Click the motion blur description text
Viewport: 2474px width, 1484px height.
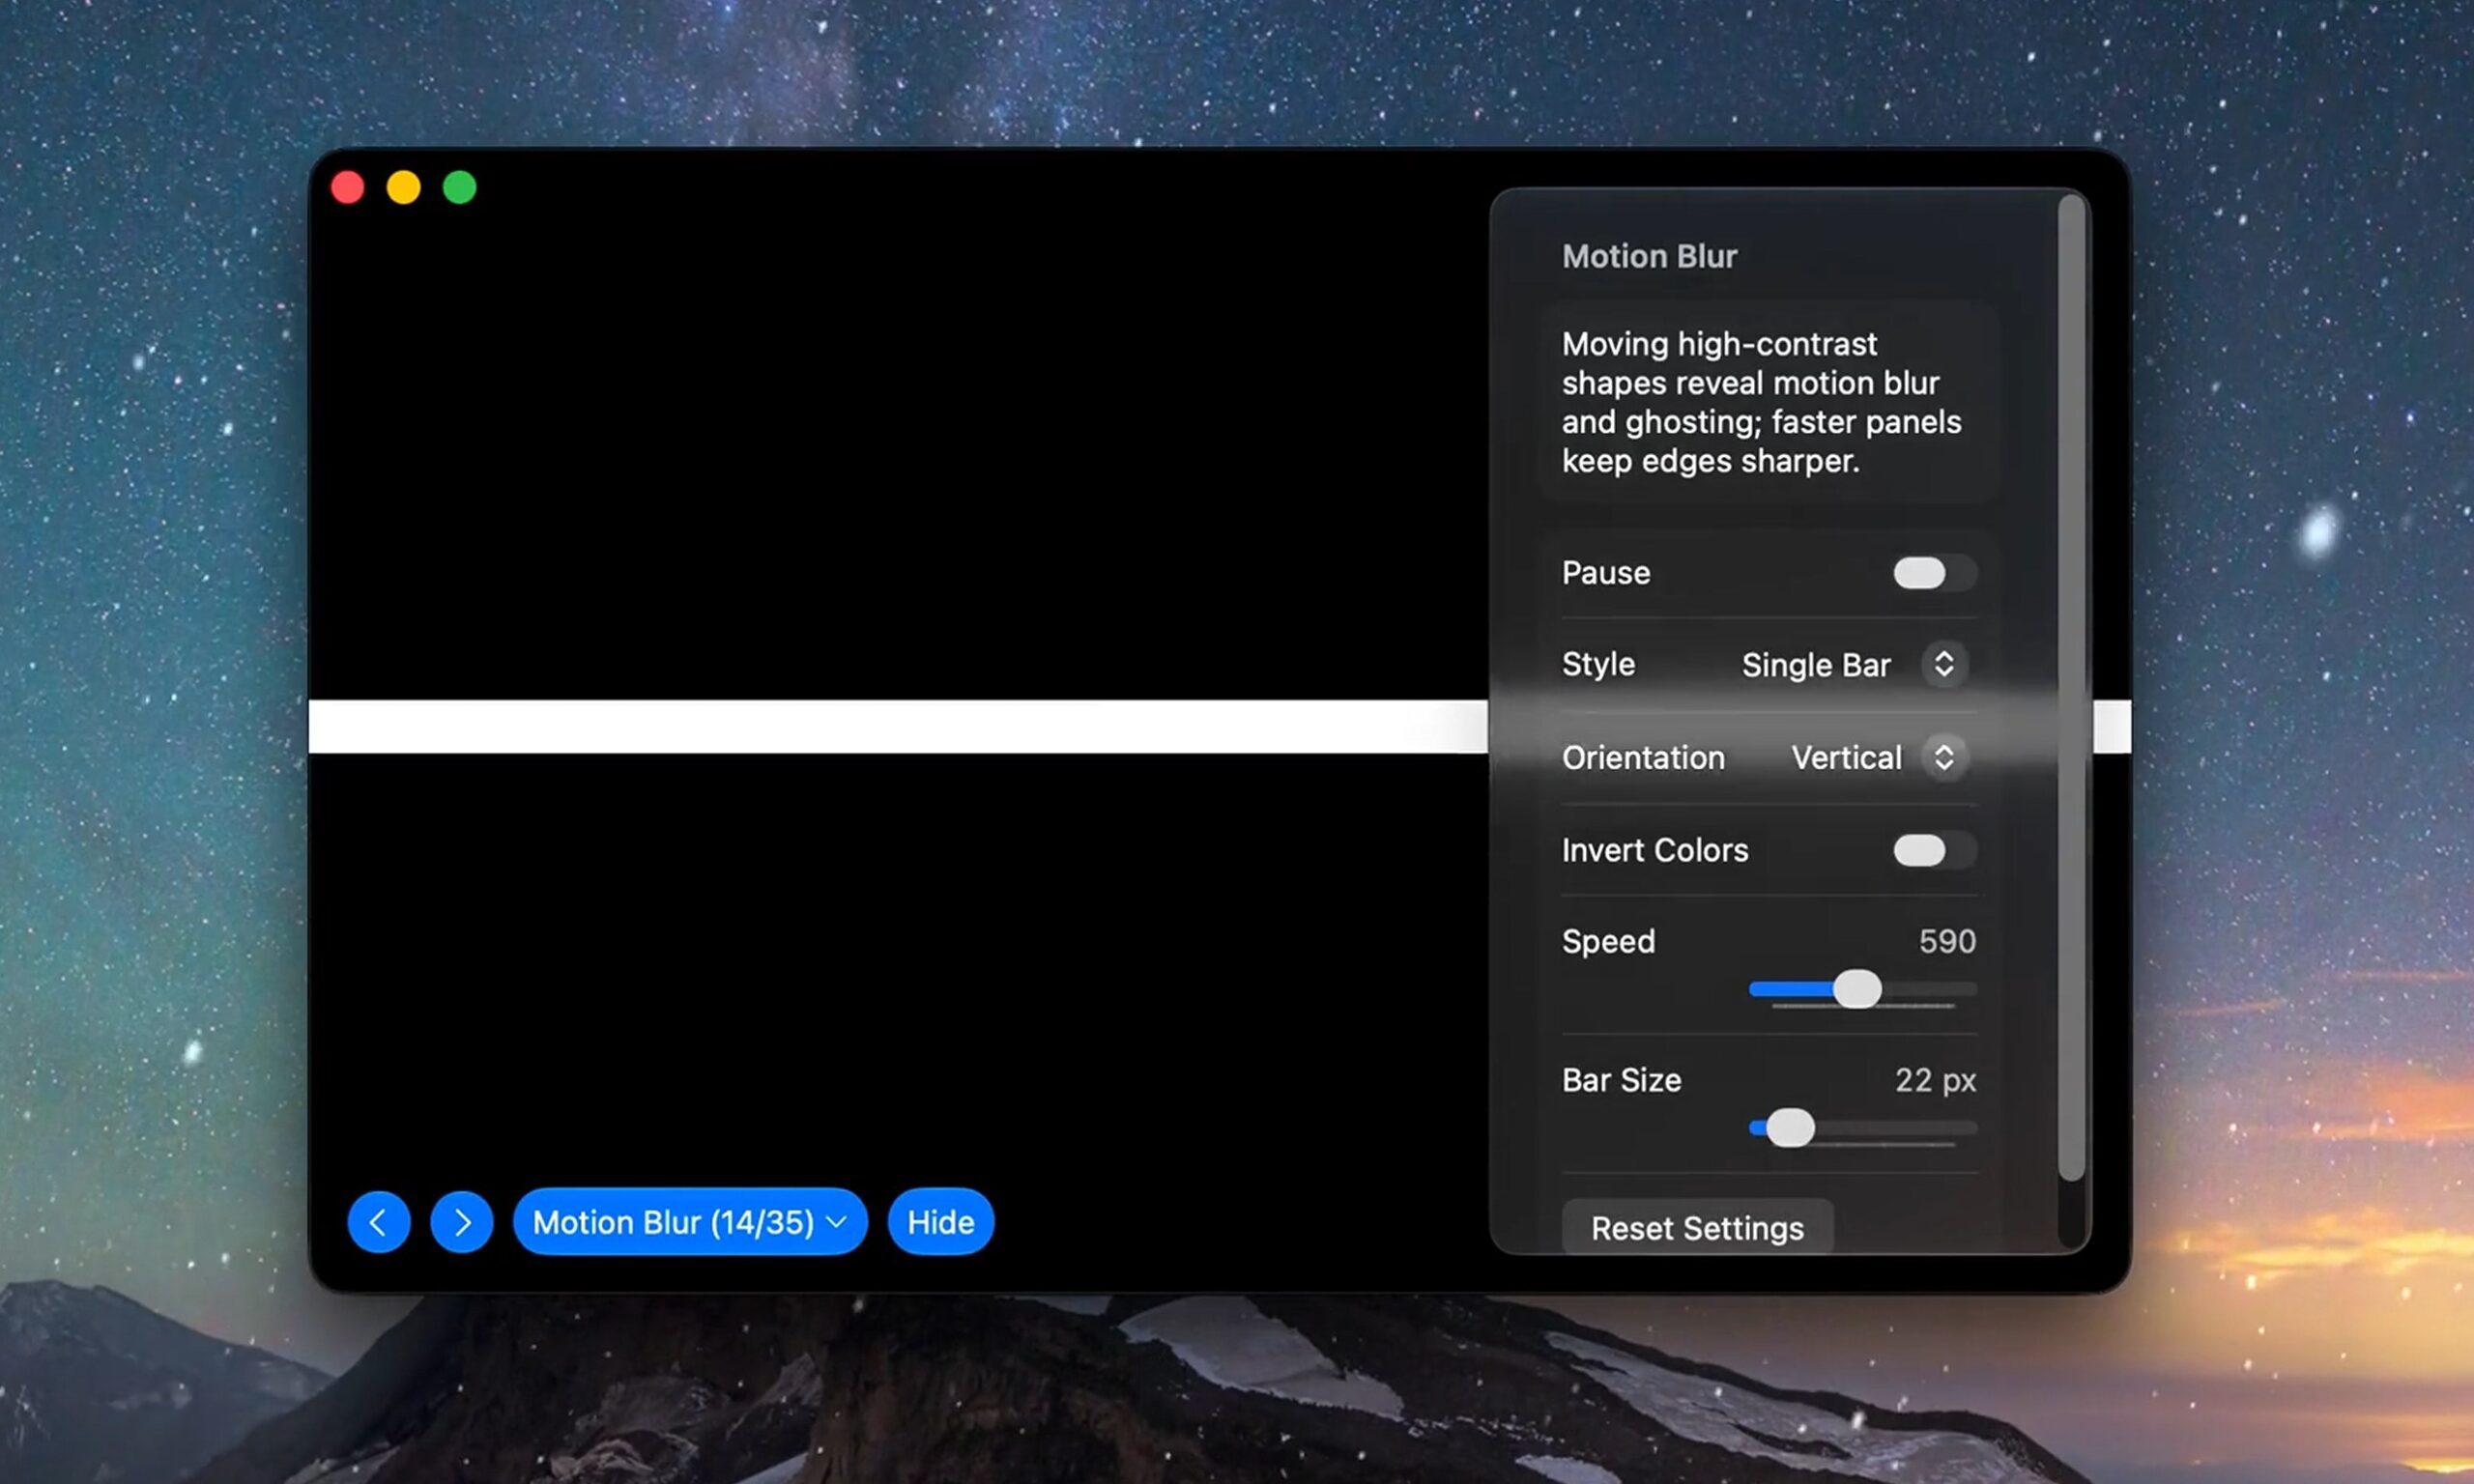coord(1761,402)
